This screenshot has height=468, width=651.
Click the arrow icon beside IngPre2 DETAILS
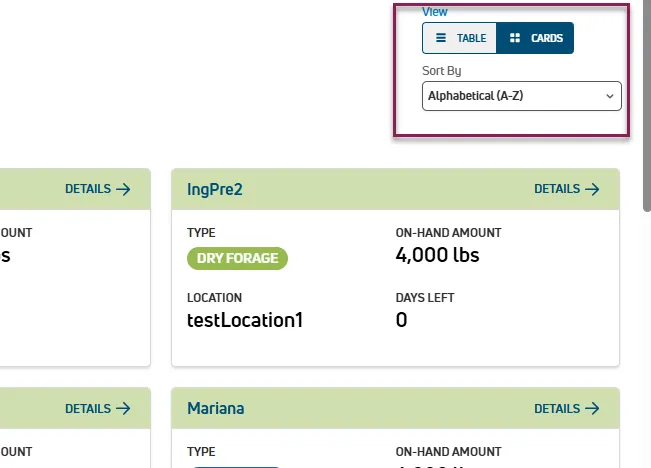tap(592, 189)
